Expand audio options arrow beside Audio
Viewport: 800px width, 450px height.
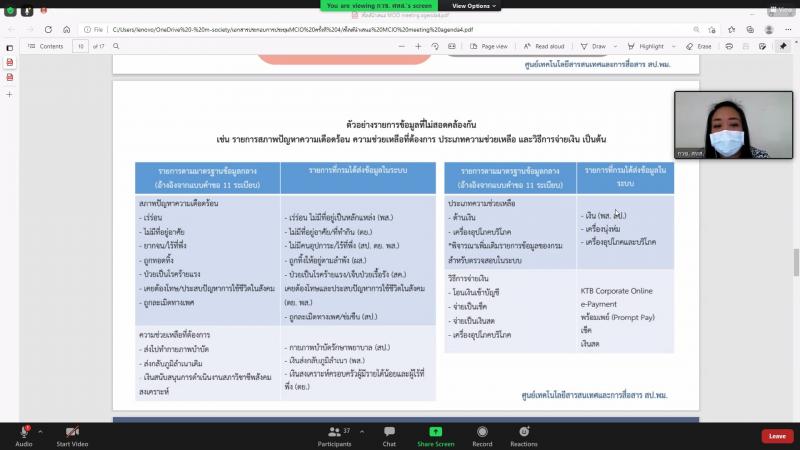[x=40, y=432]
